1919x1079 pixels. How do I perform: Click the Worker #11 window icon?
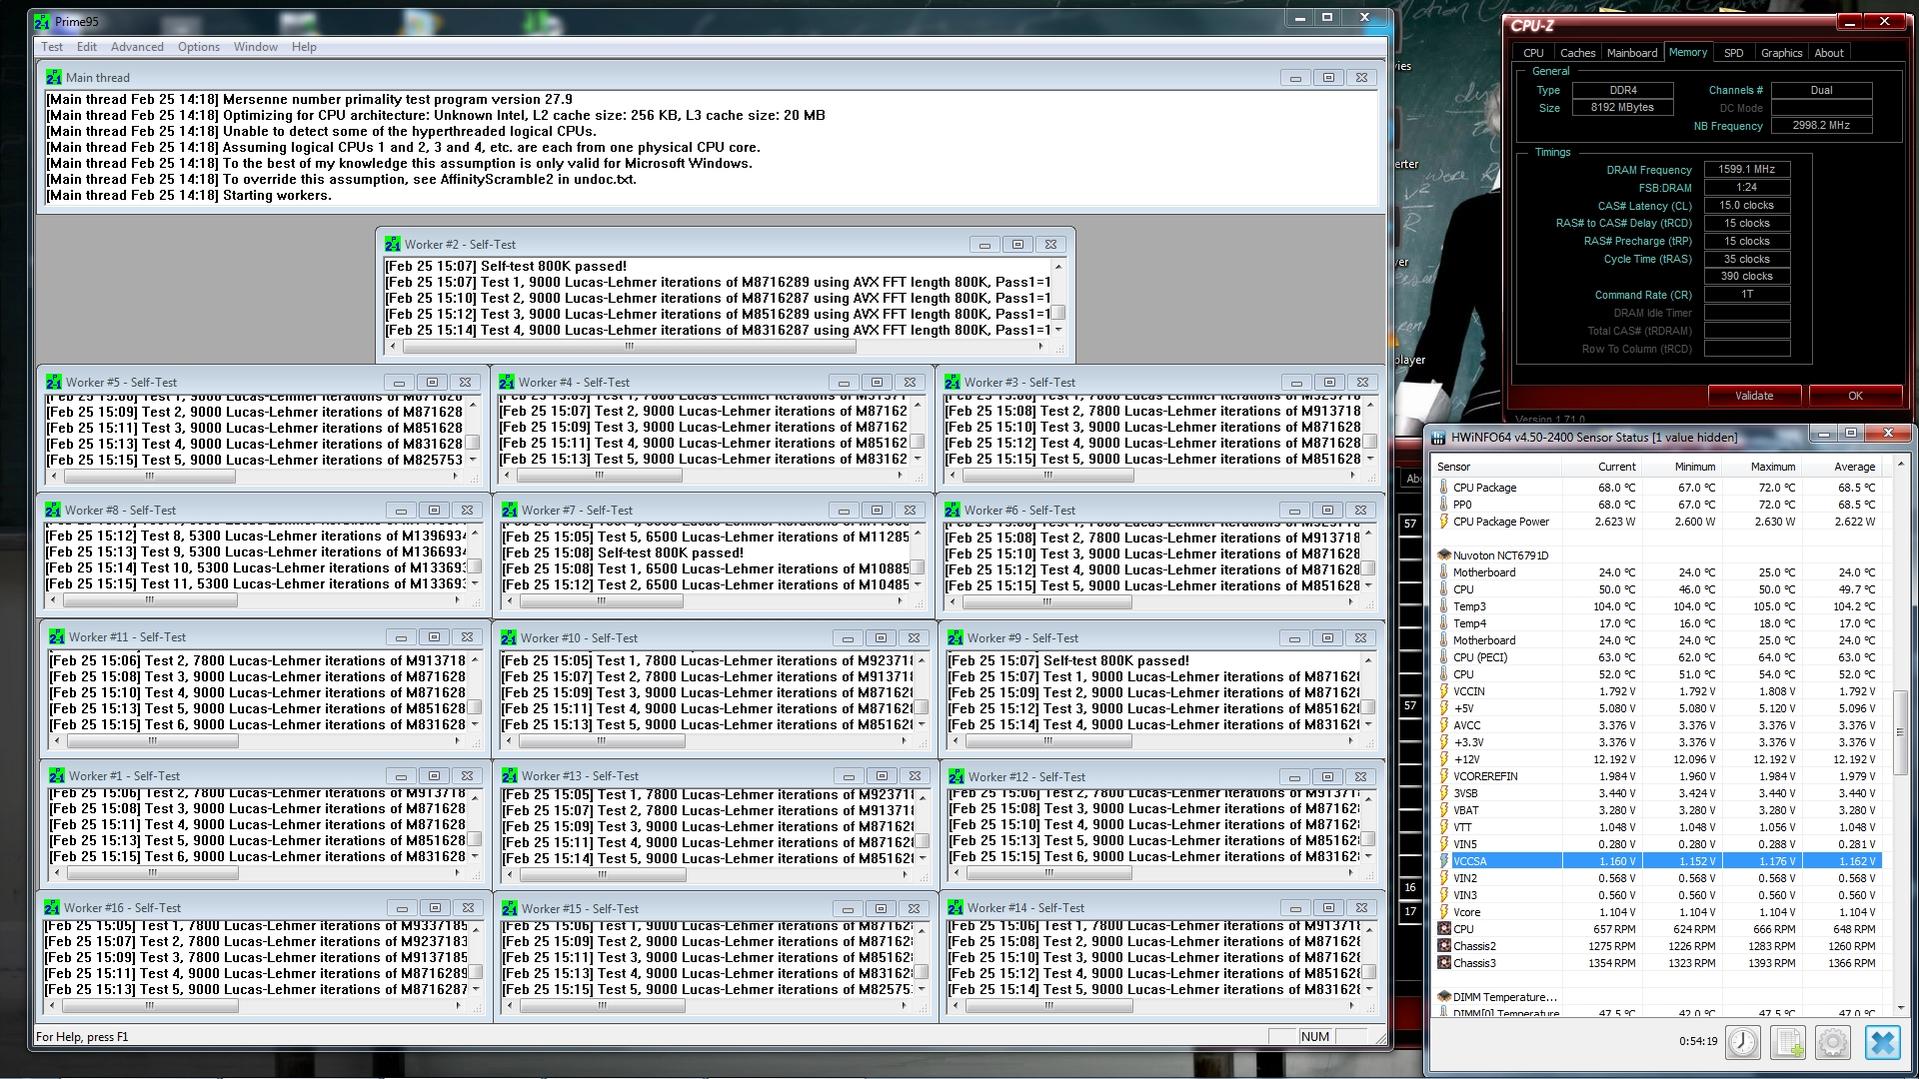tap(56, 637)
